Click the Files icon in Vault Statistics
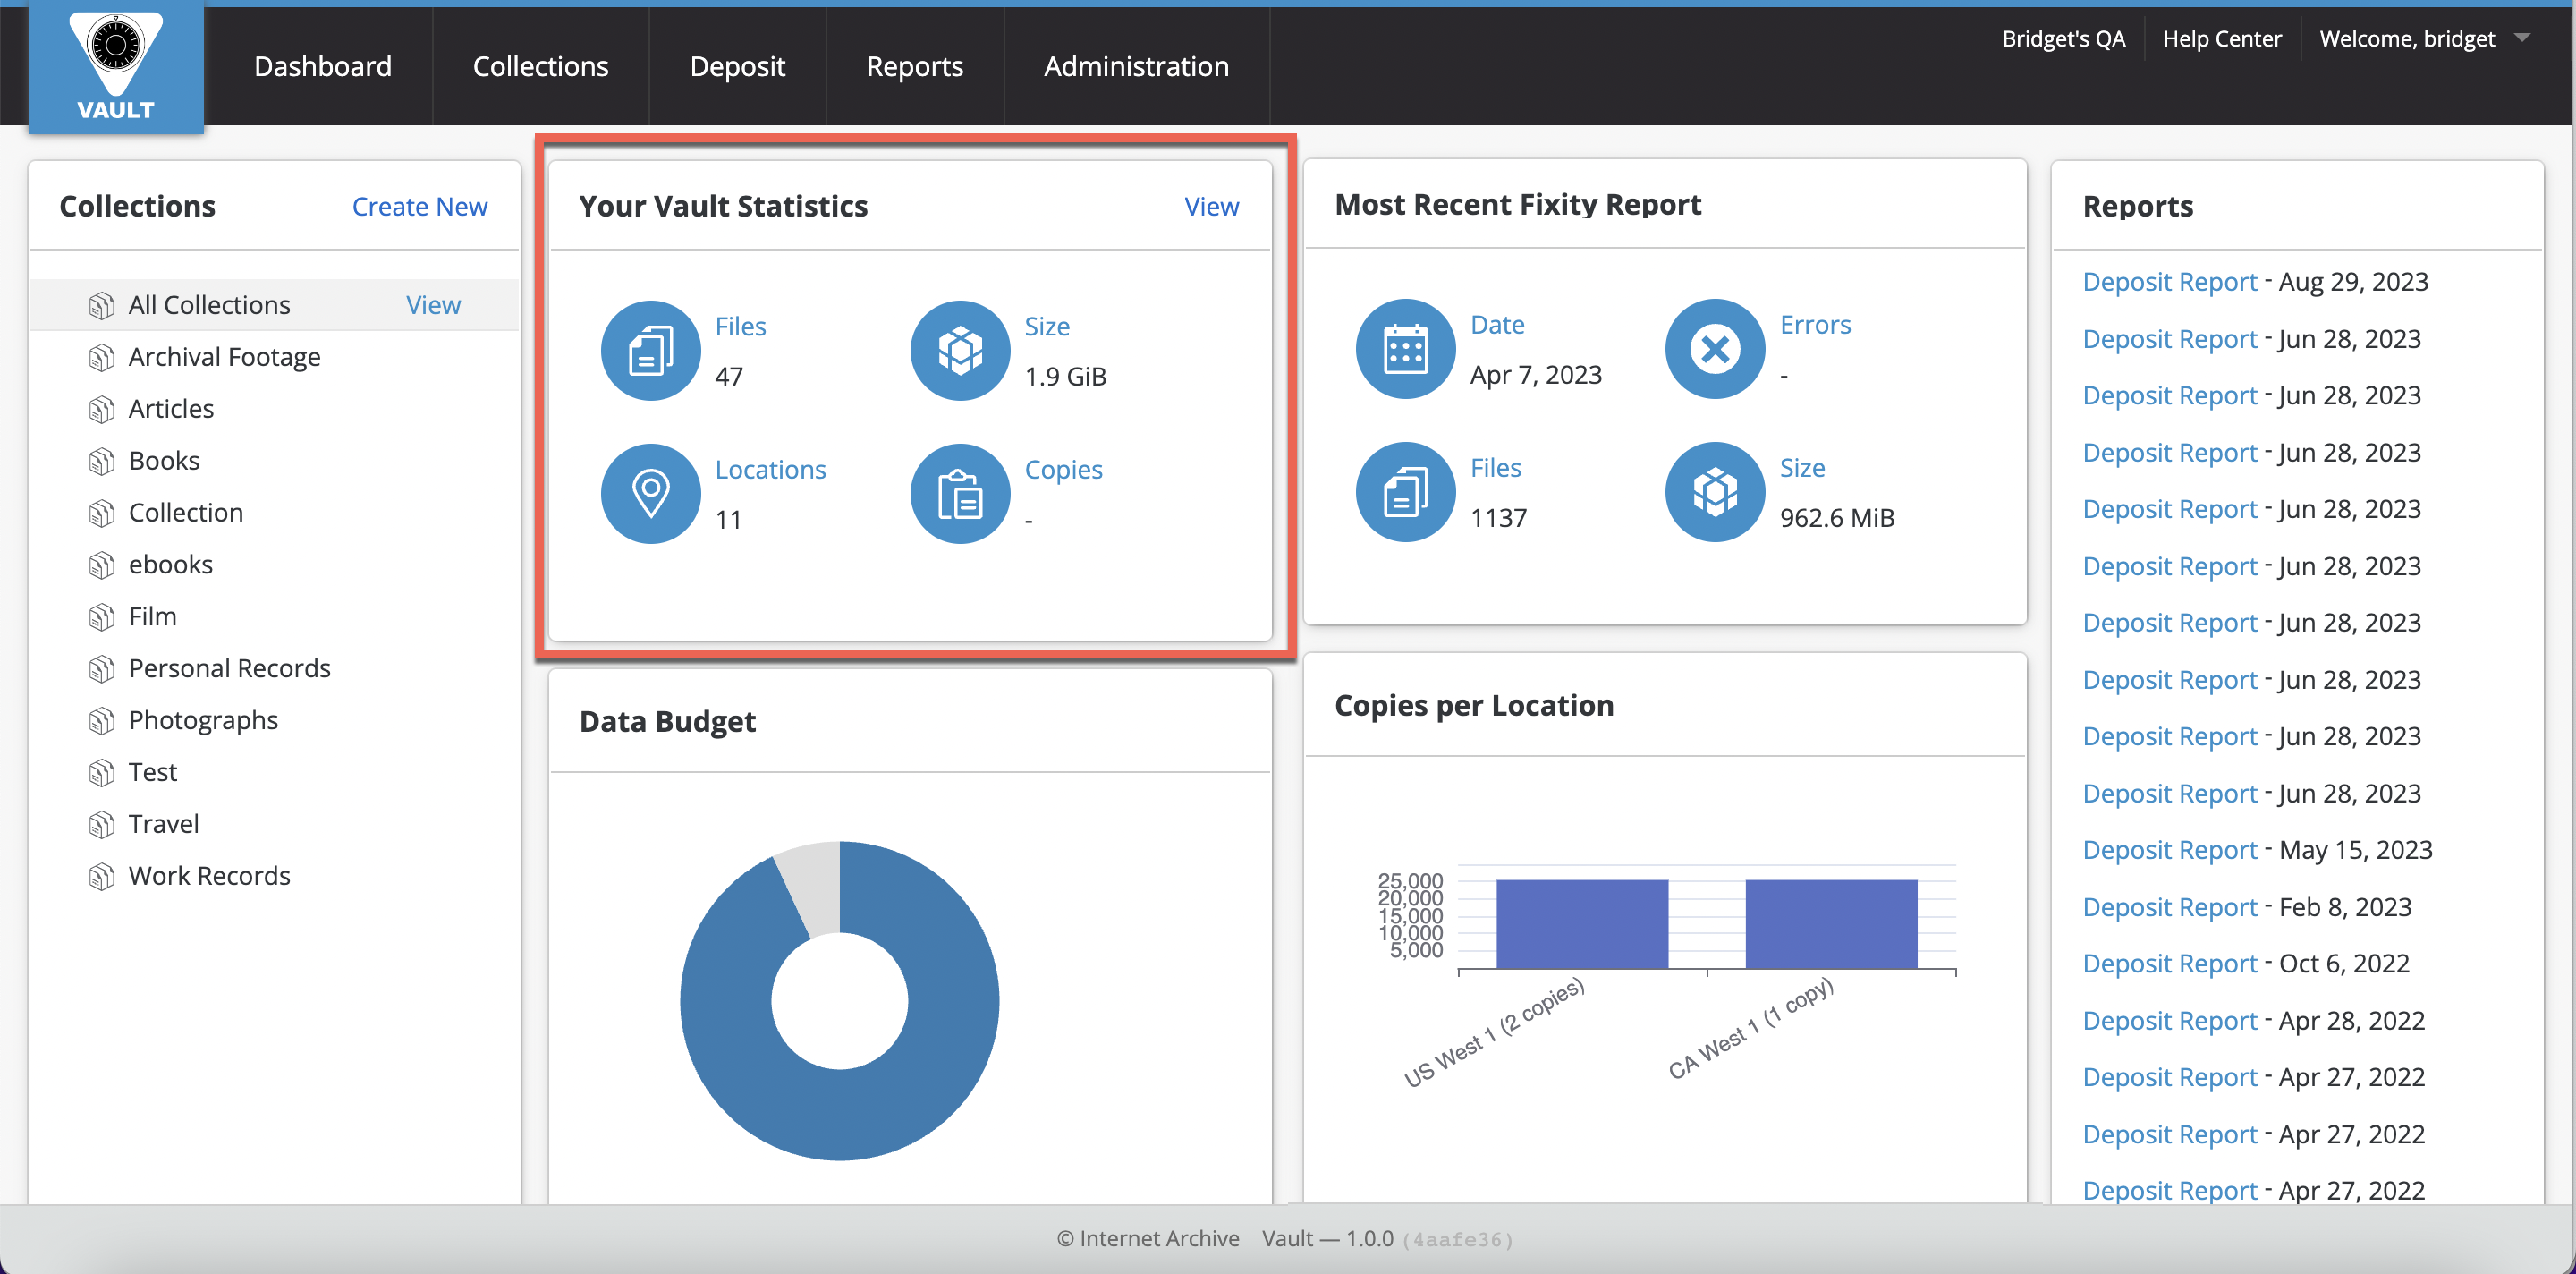 click(650, 351)
